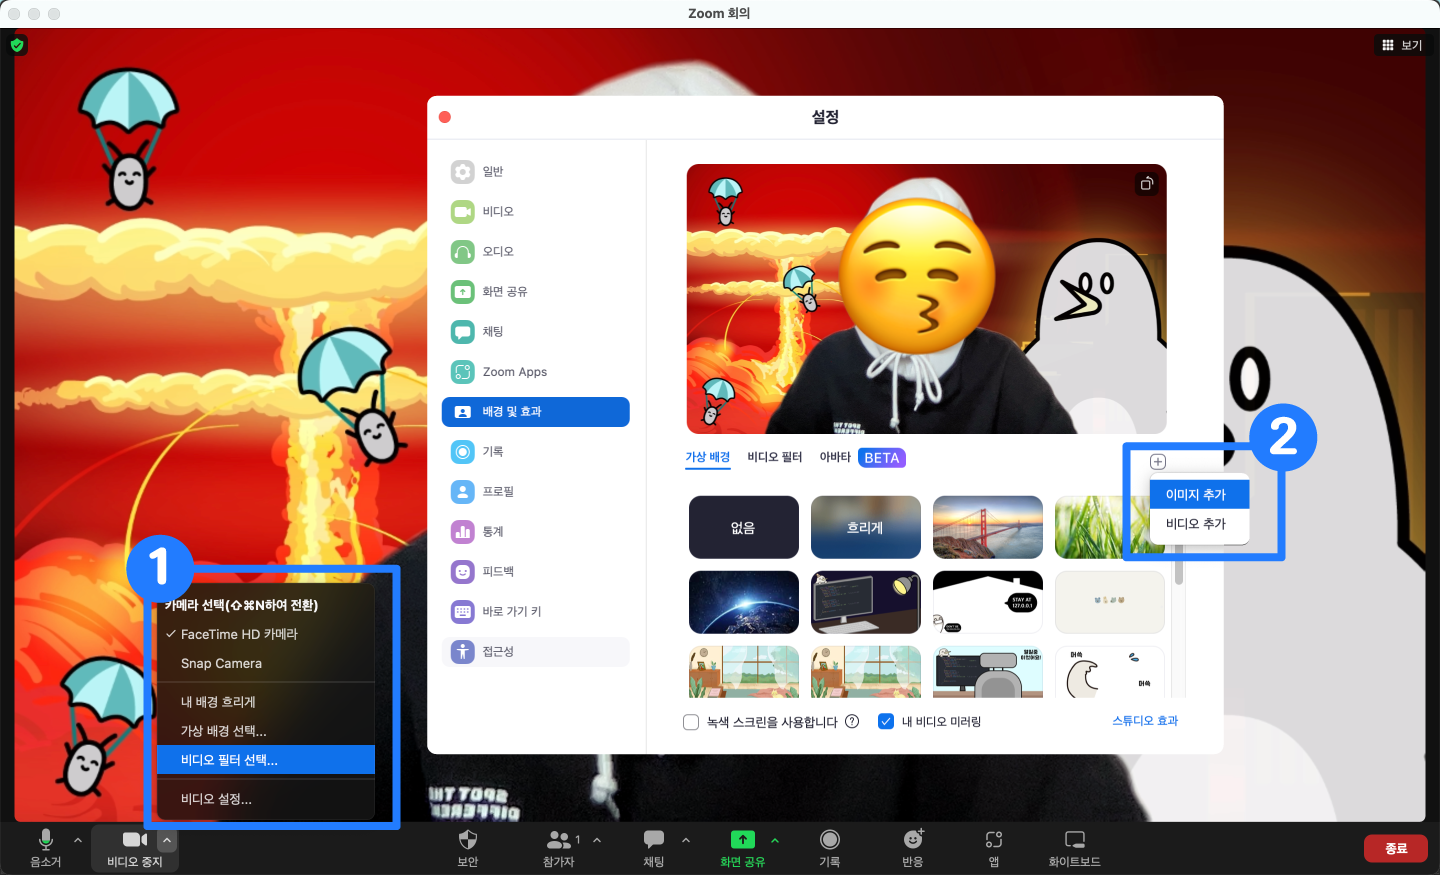Expand the audio options arrow beside 음소거
1440x875 pixels.
pos(78,840)
